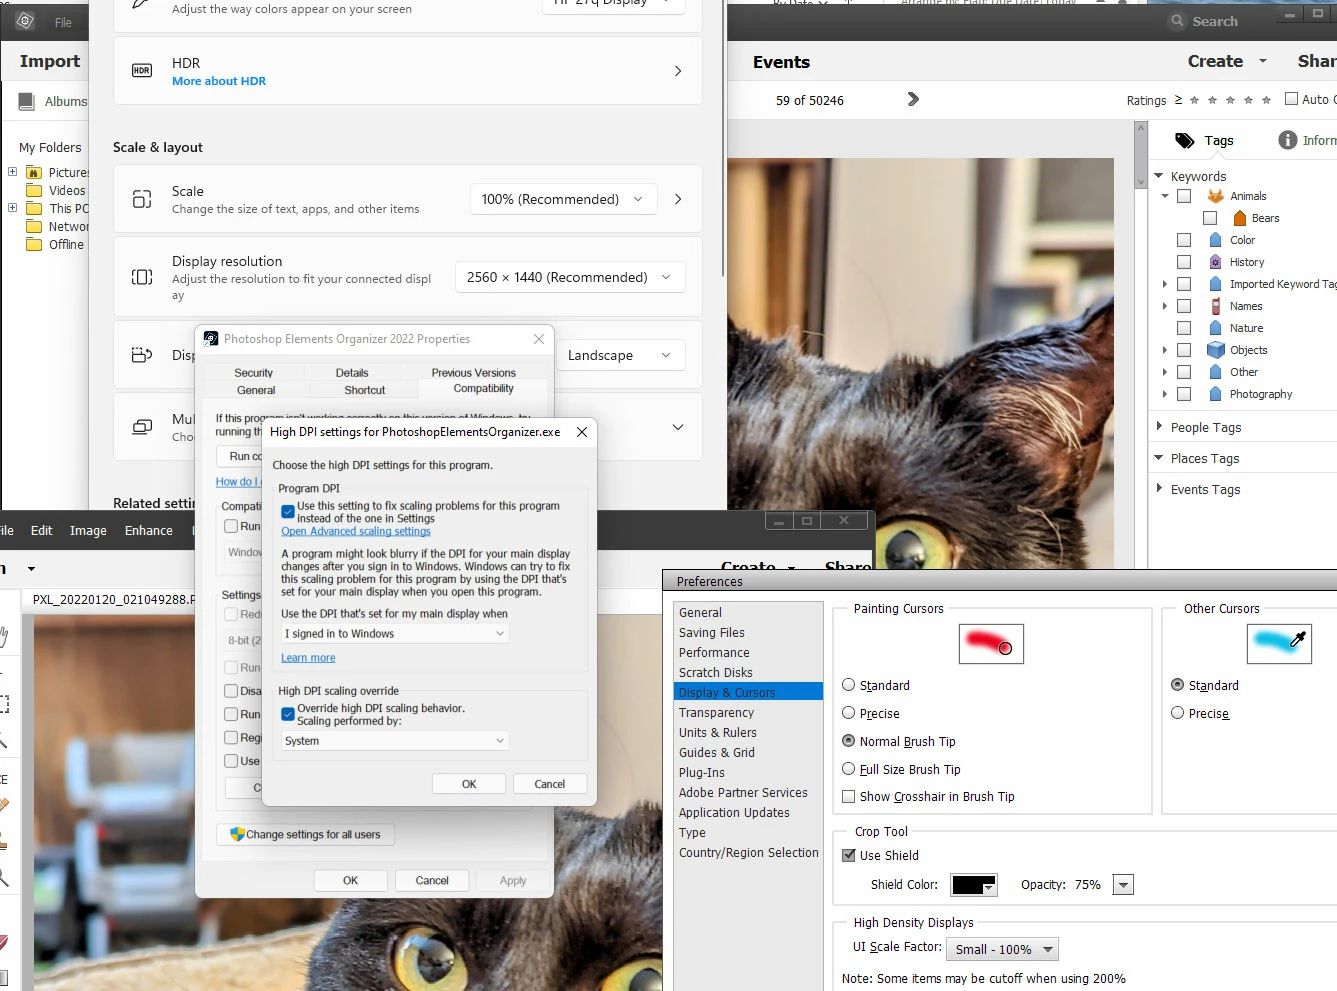Open the Landscape orientation dropdown
1337x991 pixels.
point(620,355)
